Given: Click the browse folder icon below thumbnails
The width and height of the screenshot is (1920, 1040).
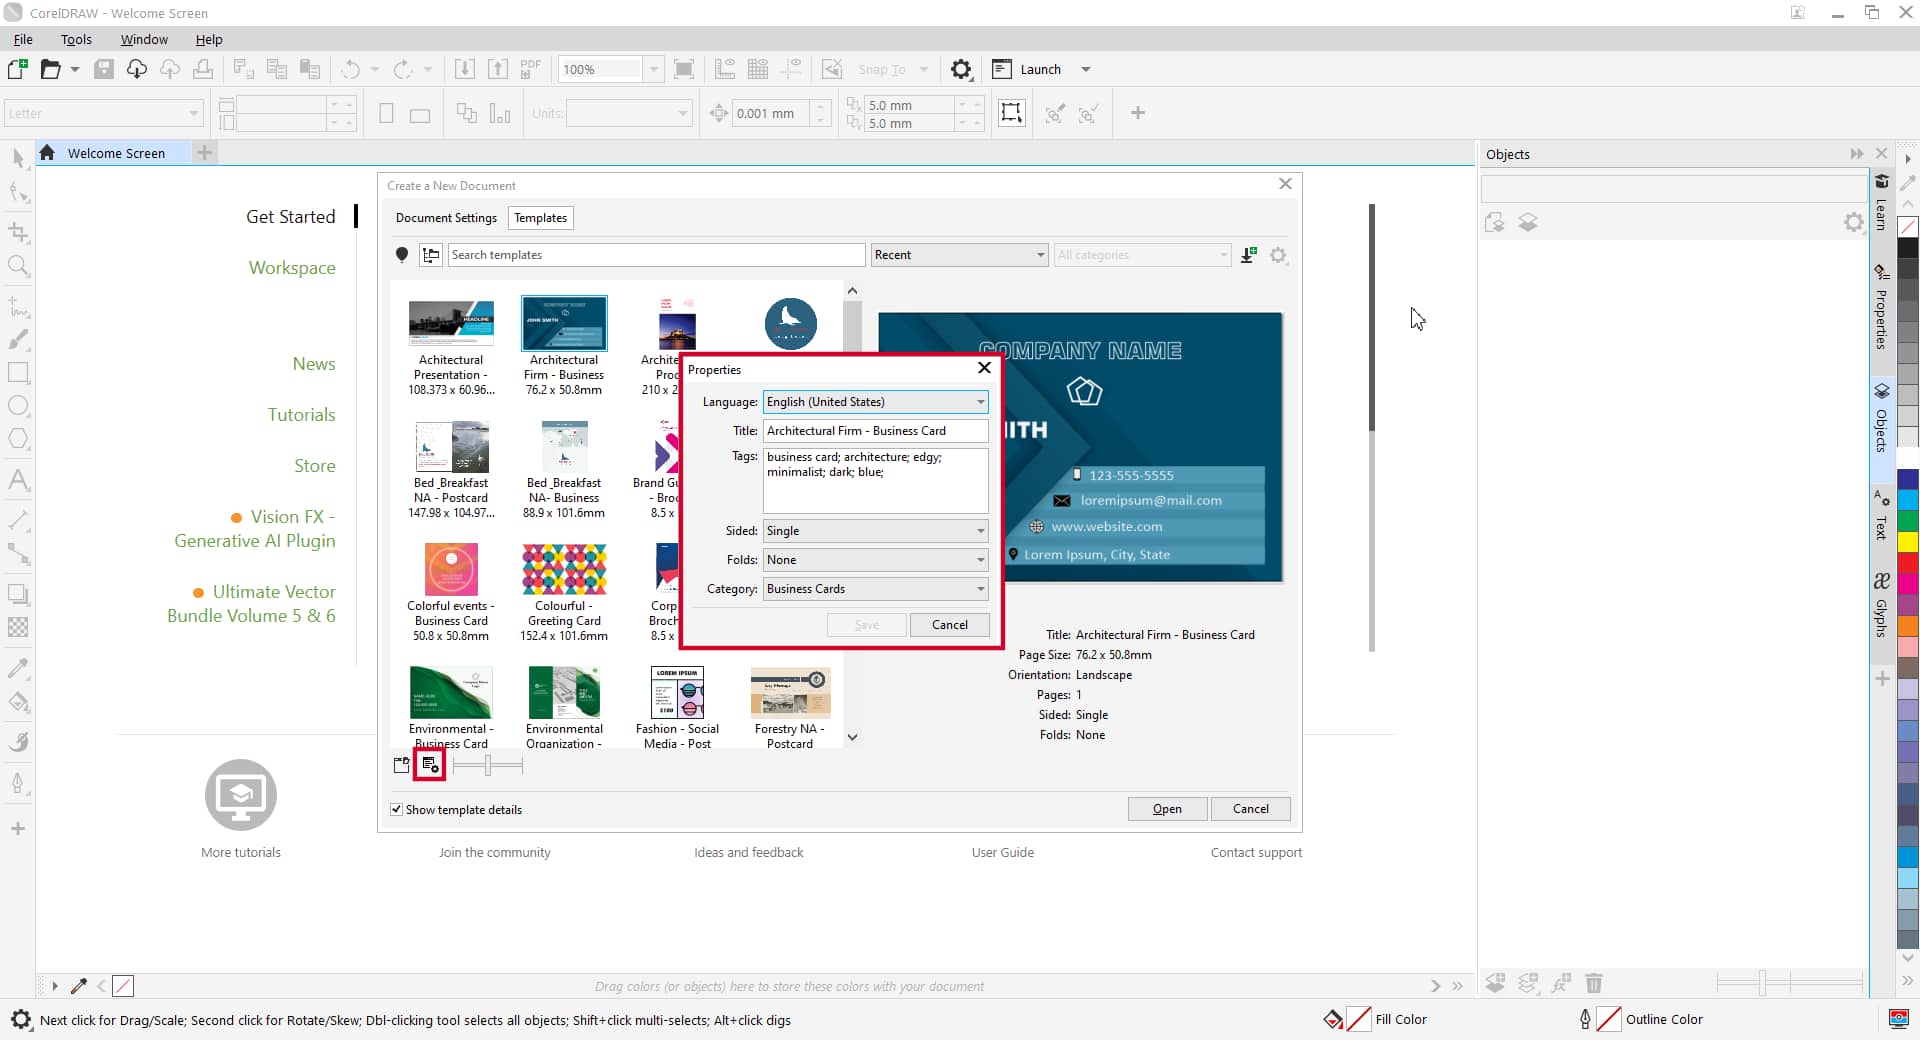Looking at the screenshot, I should point(402,765).
